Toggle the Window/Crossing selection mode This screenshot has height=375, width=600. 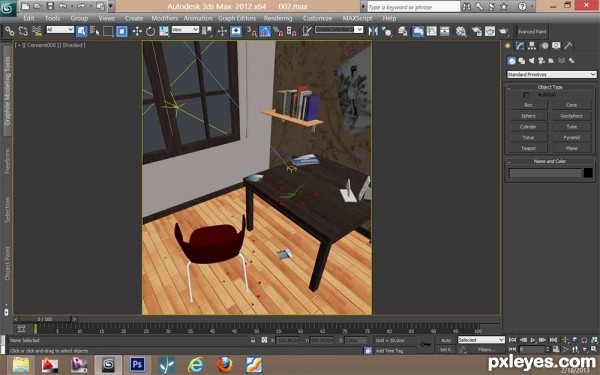click(122, 31)
